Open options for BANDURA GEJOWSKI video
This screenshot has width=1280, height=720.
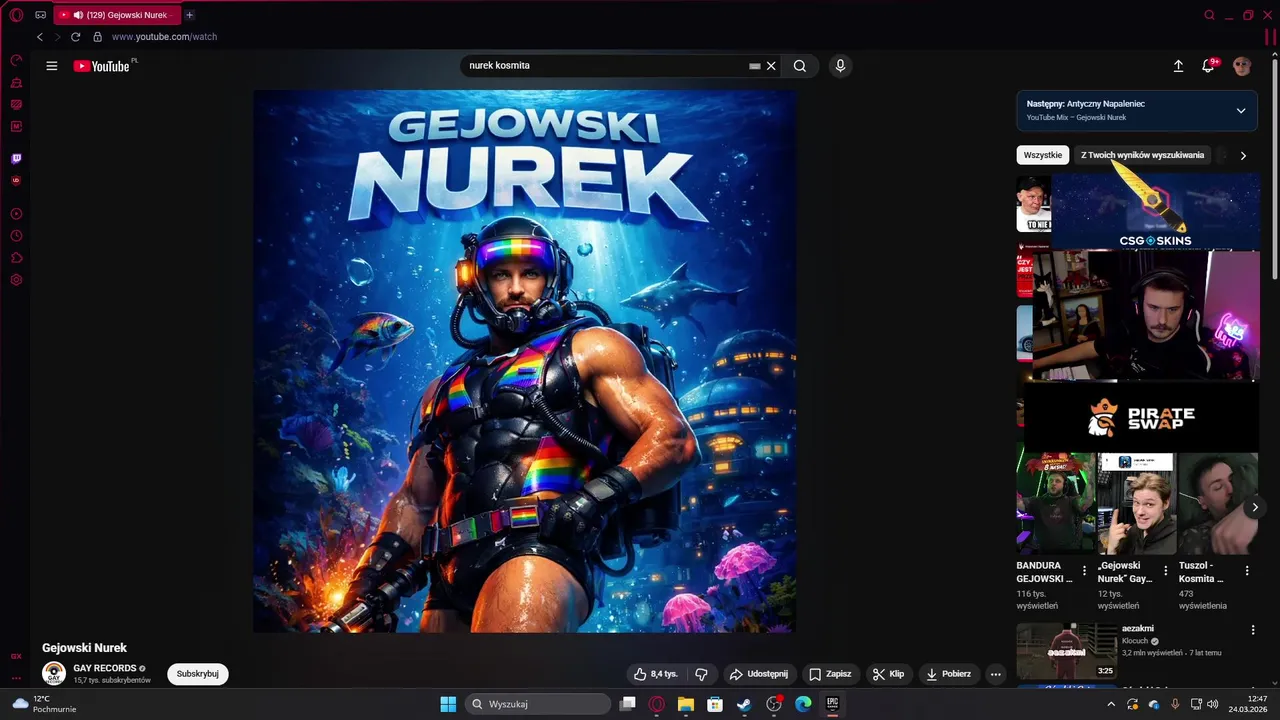point(1084,571)
